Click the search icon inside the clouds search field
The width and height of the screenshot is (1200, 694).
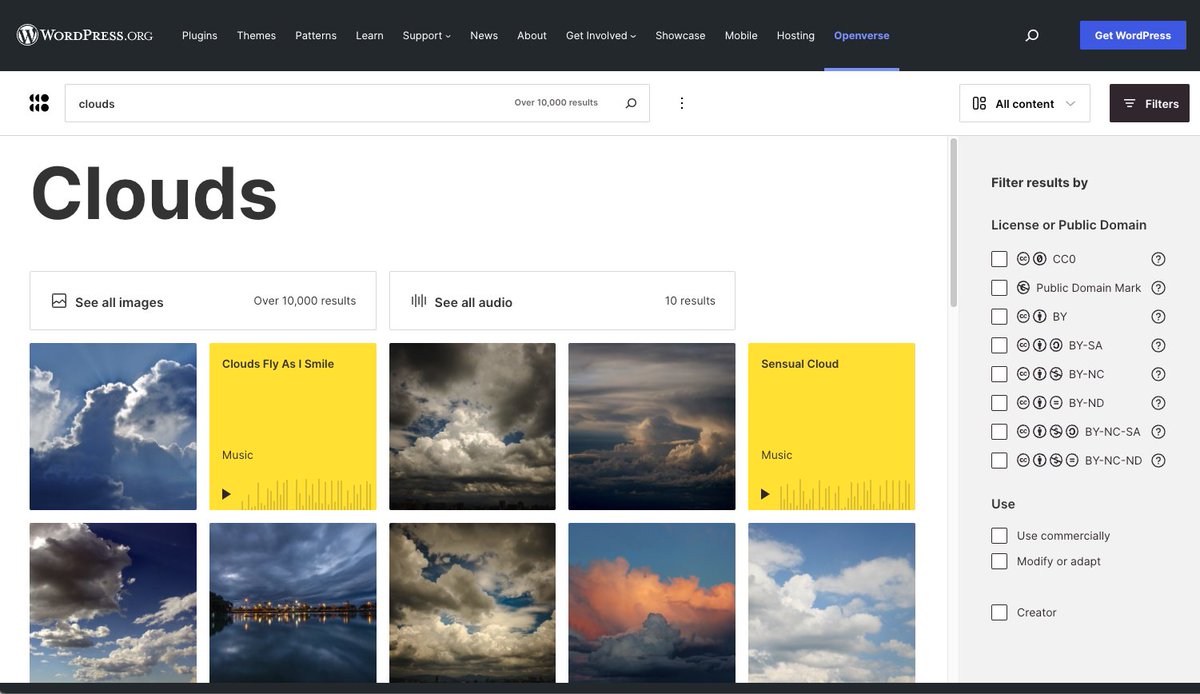[x=629, y=102]
